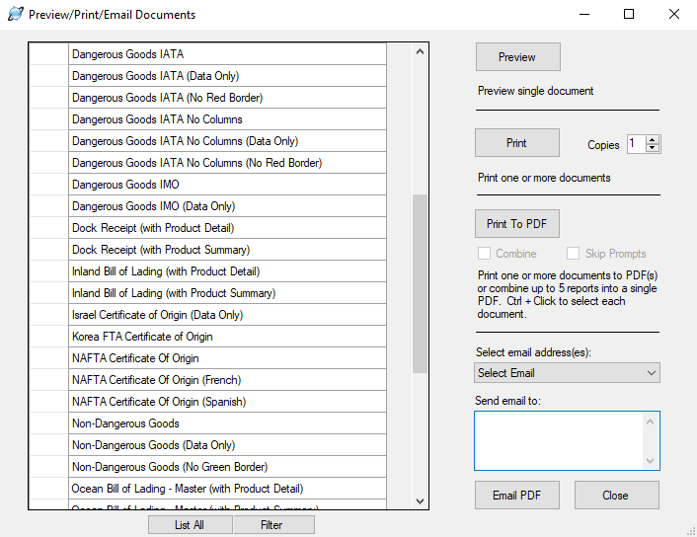This screenshot has width=697, height=537.
Task: Select Israel Certificate of Origin (Data Only)
Action: (x=228, y=315)
